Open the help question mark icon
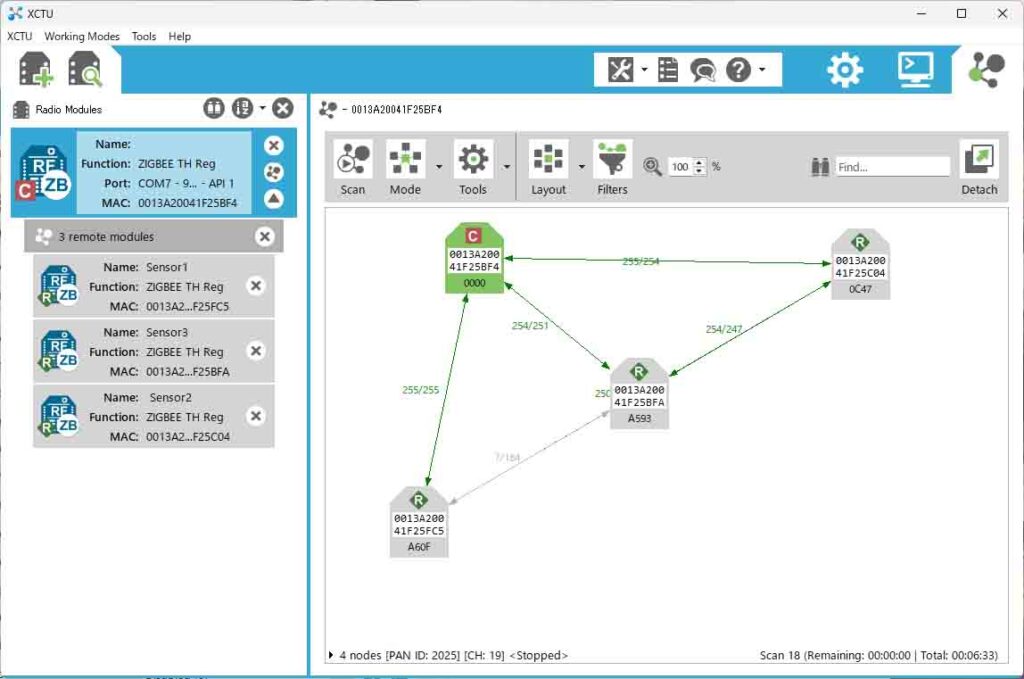 739,70
